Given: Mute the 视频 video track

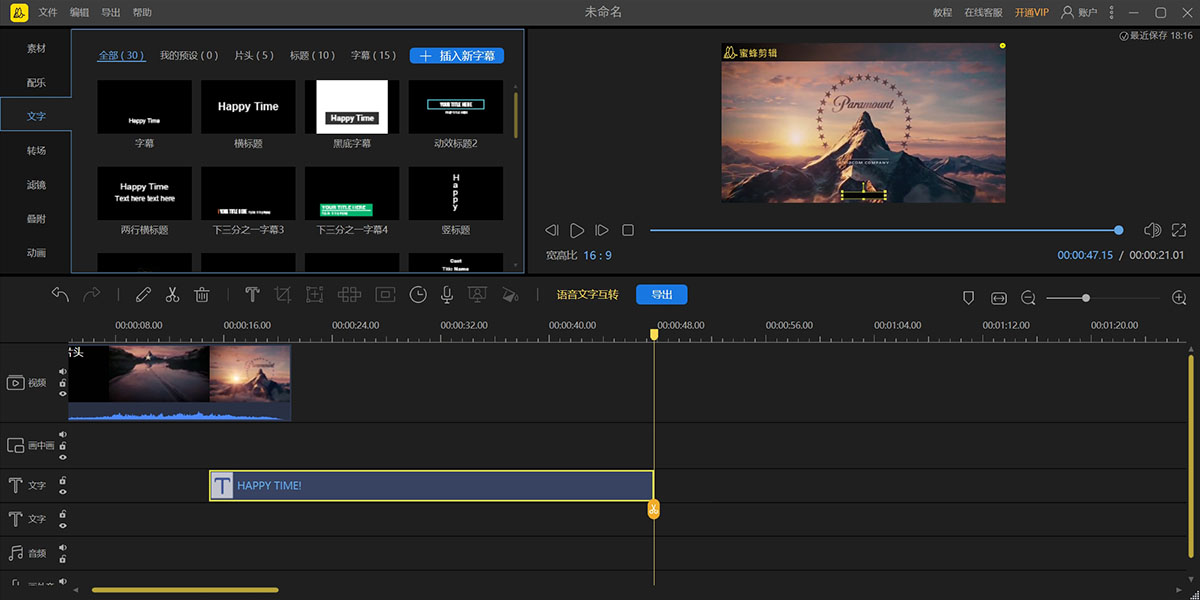Looking at the screenshot, I should [x=63, y=372].
